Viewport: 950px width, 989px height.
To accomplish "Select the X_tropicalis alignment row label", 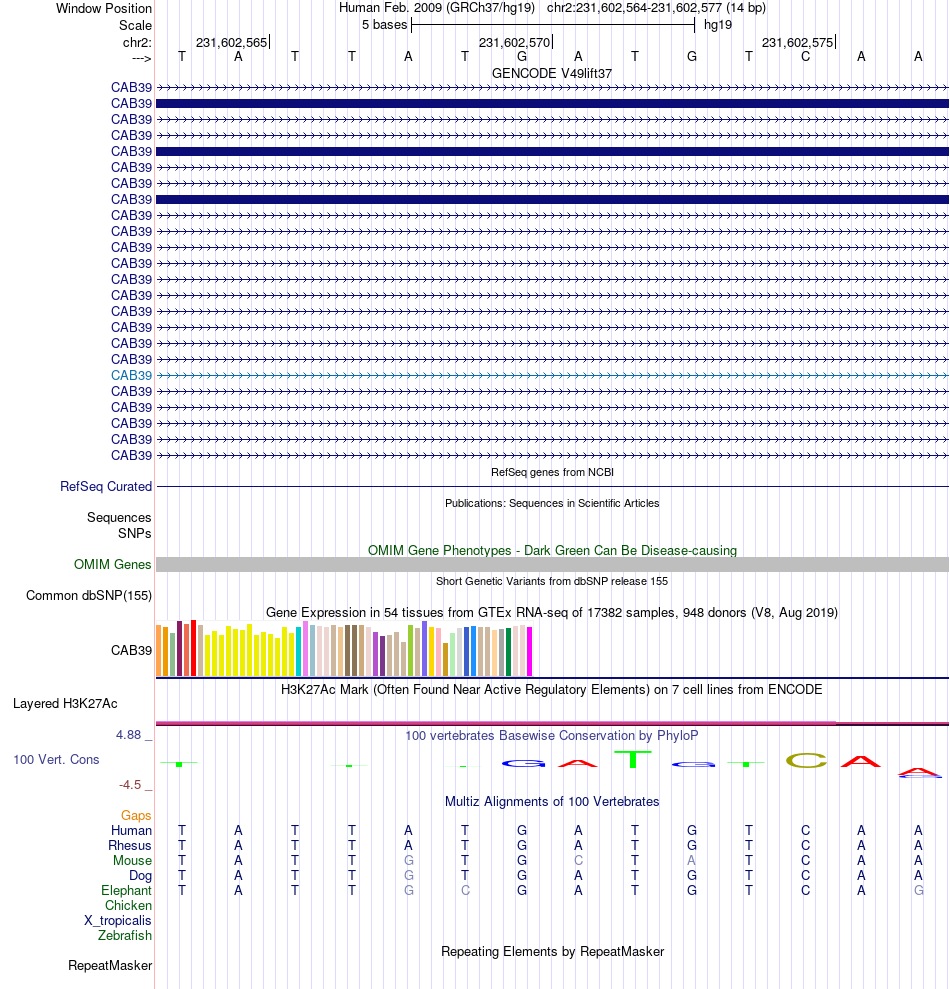I will pyautogui.click(x=118, y=921).
